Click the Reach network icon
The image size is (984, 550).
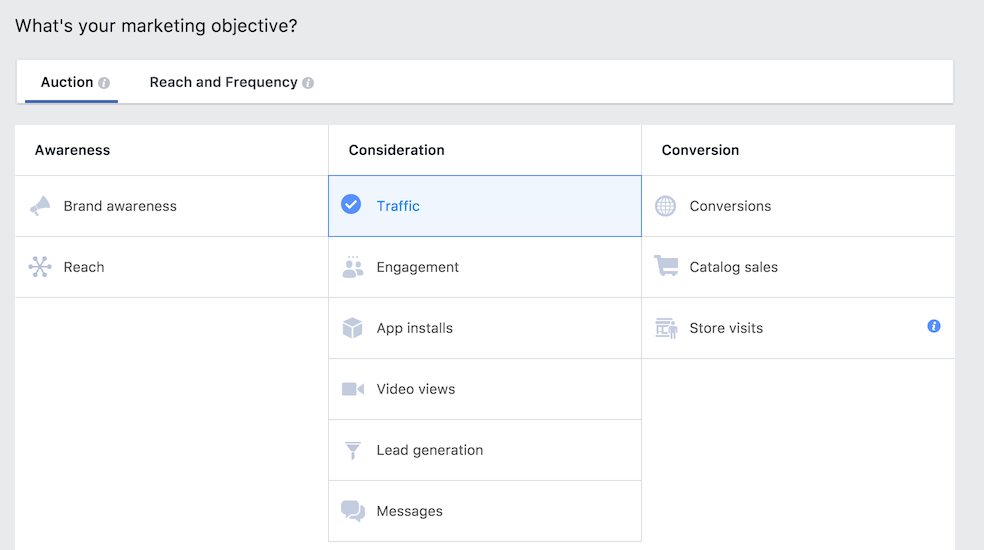tap(40, 267)
